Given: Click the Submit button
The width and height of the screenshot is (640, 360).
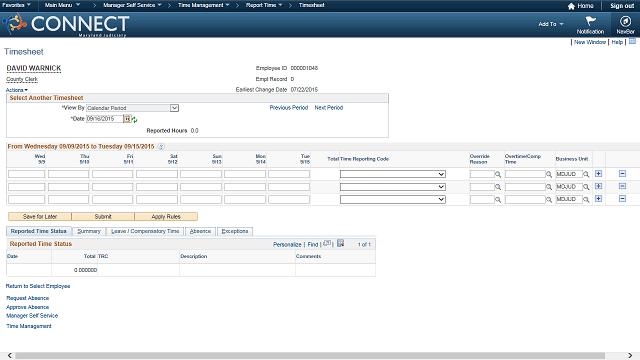Looking at the screenshot, I should point(103,216).
